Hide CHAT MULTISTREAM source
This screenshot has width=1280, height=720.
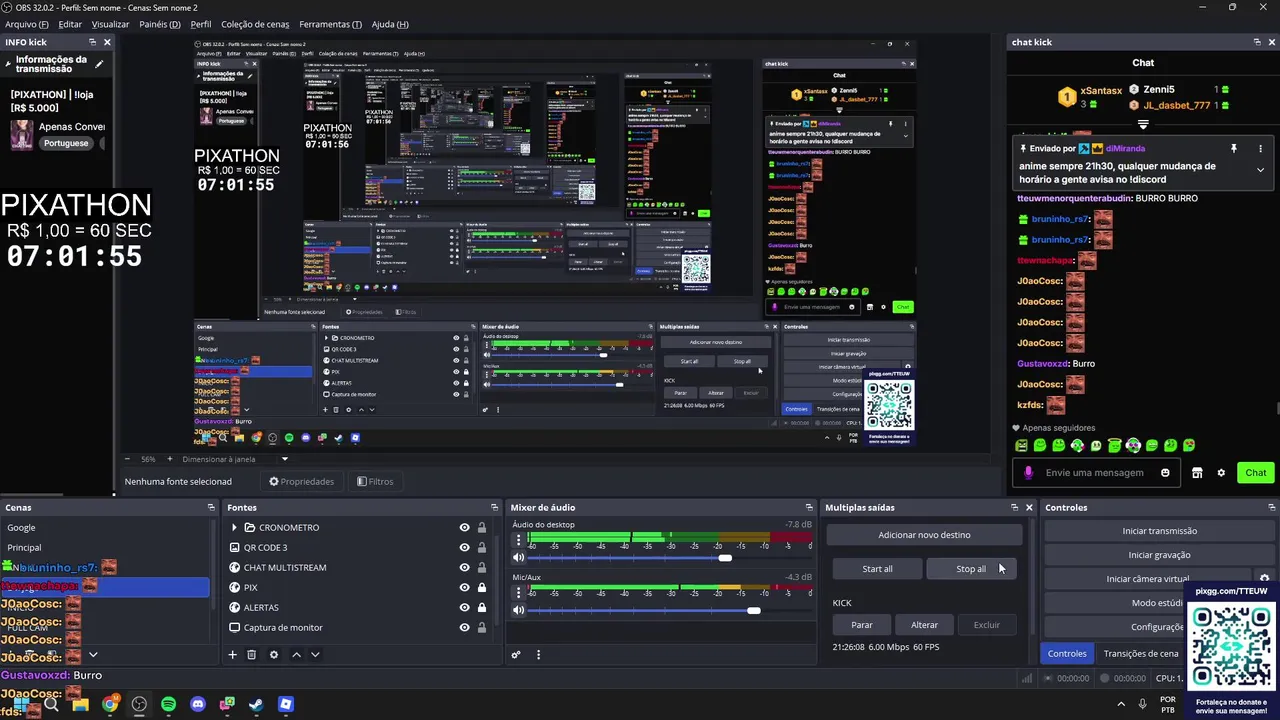(x=464, y=568)
